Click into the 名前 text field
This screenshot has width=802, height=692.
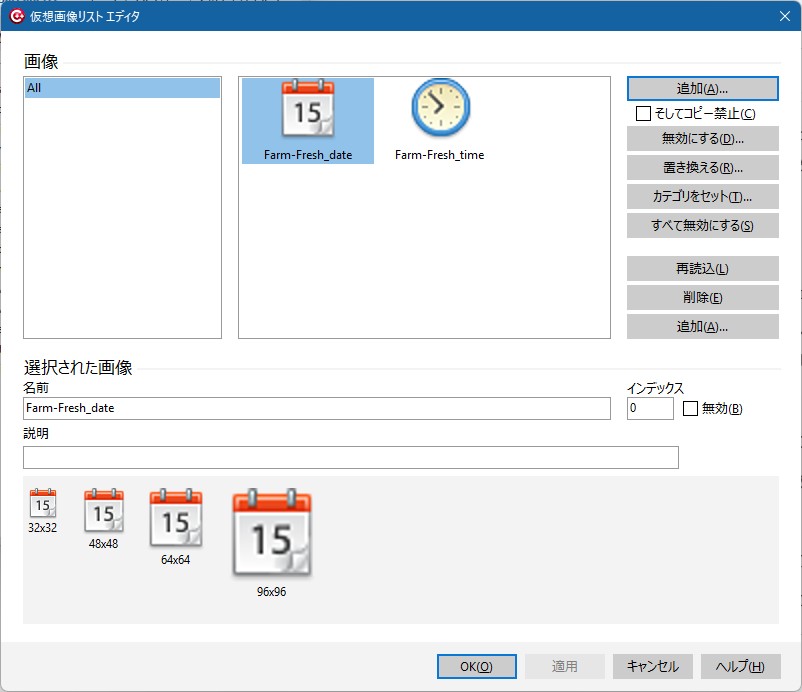click(x=316, y=408)
